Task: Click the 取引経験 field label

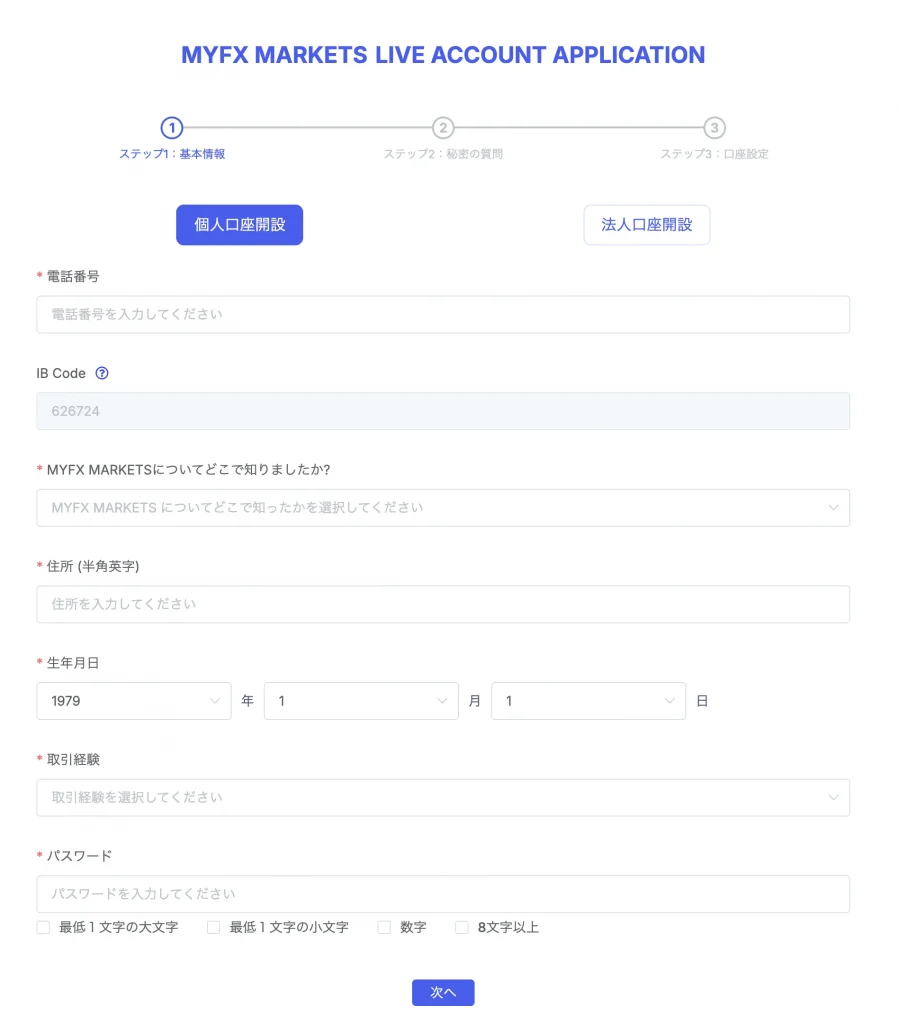Action: [73, 760]
